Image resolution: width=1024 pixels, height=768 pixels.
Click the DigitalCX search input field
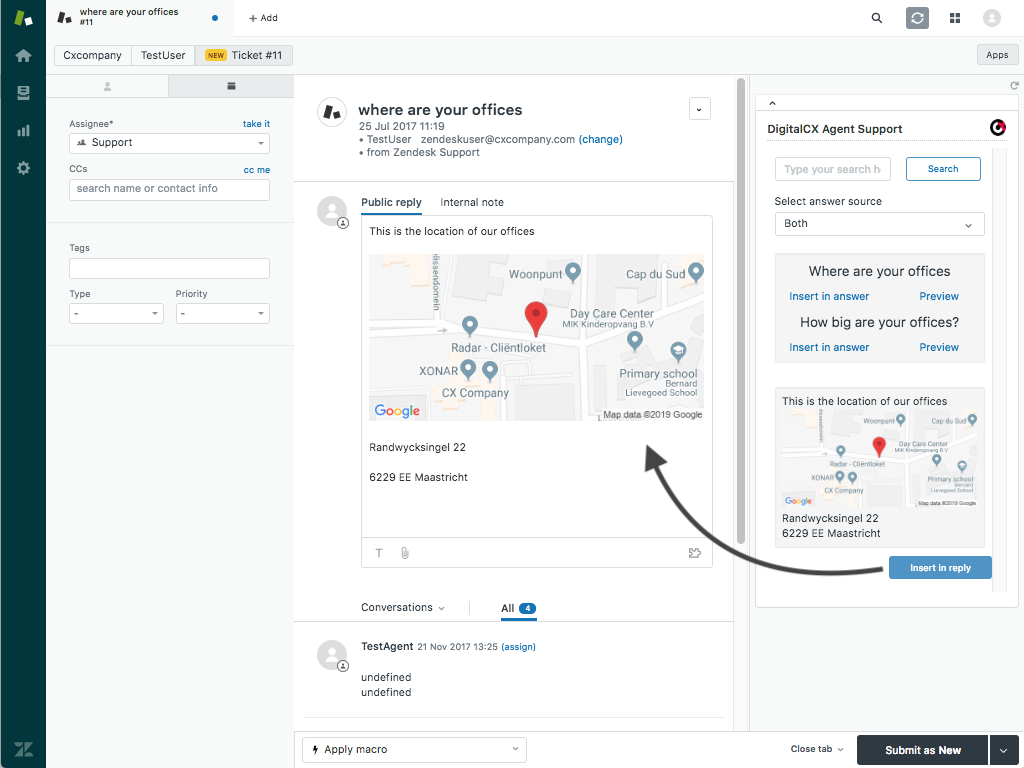coord(833,169)
